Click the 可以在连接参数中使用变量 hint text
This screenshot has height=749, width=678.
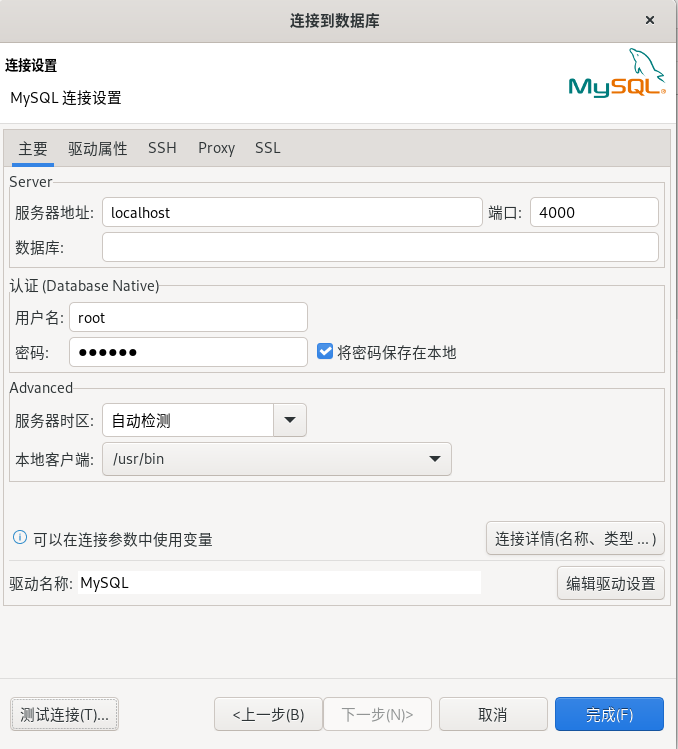(x=123, y=539)
